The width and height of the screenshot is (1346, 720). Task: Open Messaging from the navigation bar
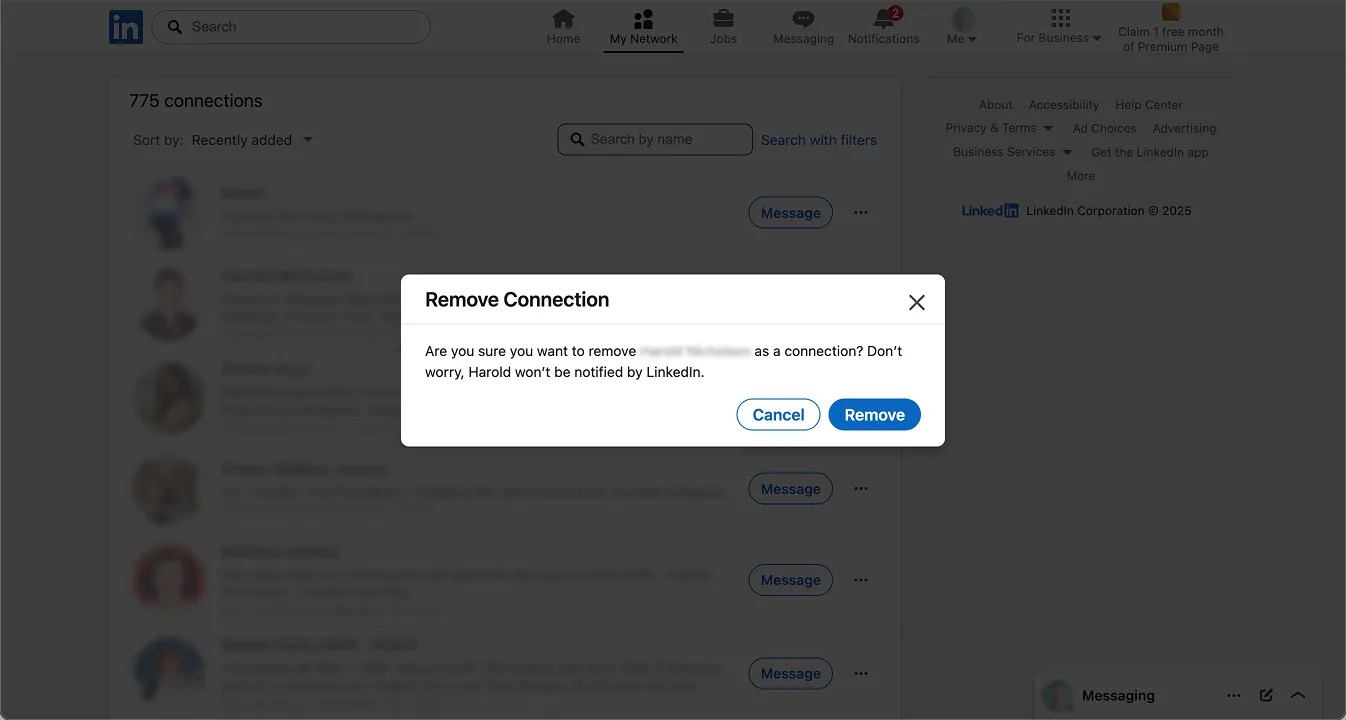(x=802, y=20)
